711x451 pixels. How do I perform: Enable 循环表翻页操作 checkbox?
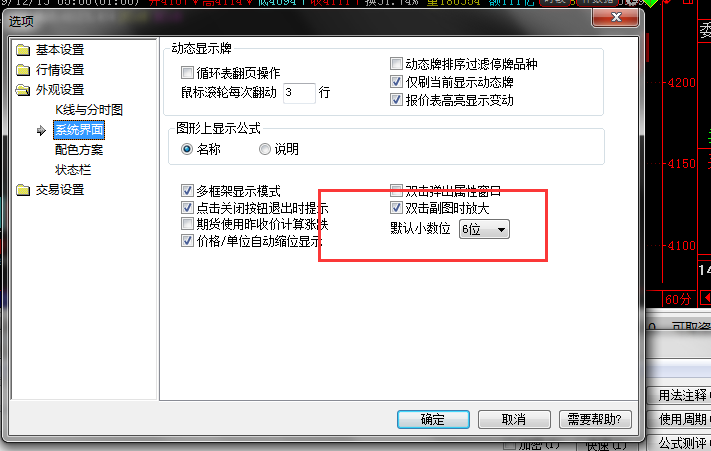[187, 73]
